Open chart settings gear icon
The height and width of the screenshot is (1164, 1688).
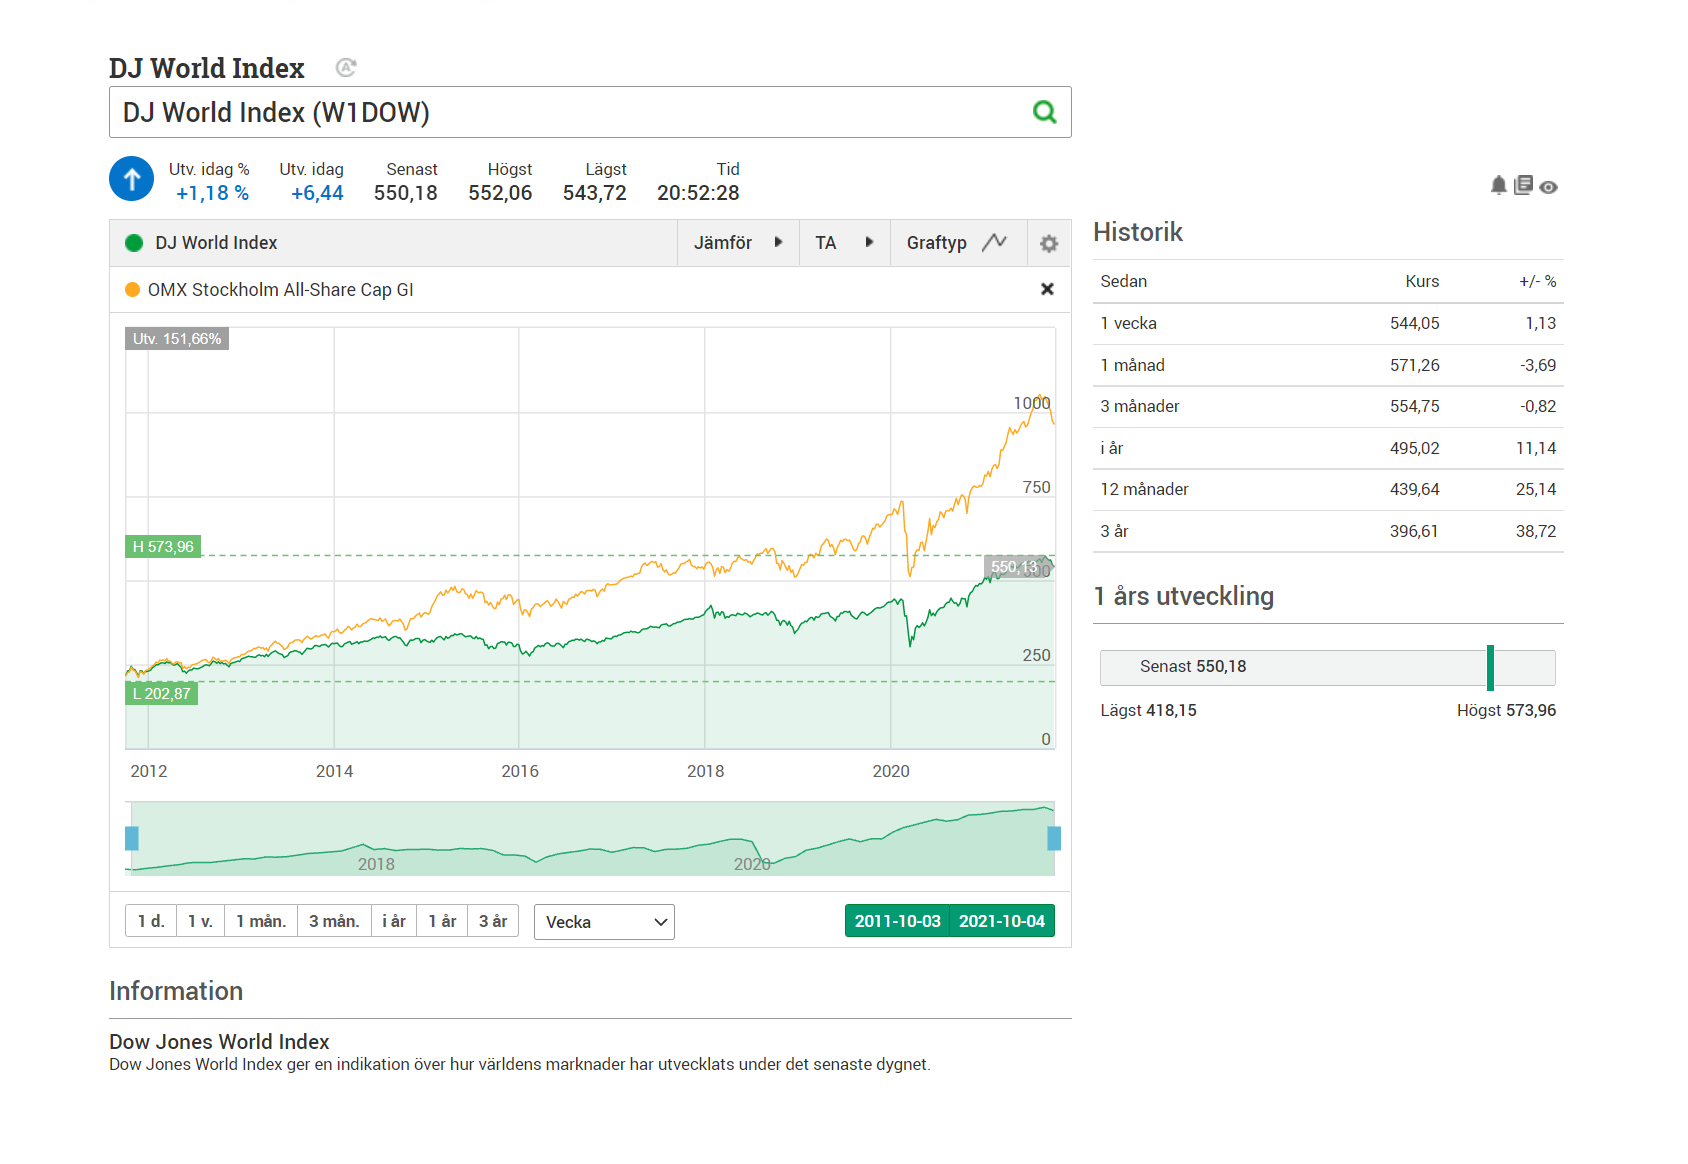pyautogui.click(x=1048, y=243)
